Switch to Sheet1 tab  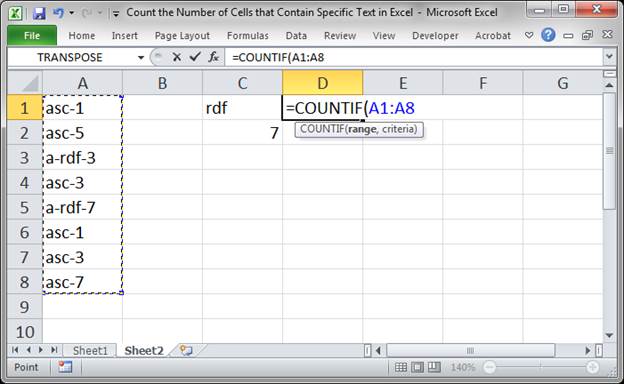click(x=90, y=351)
